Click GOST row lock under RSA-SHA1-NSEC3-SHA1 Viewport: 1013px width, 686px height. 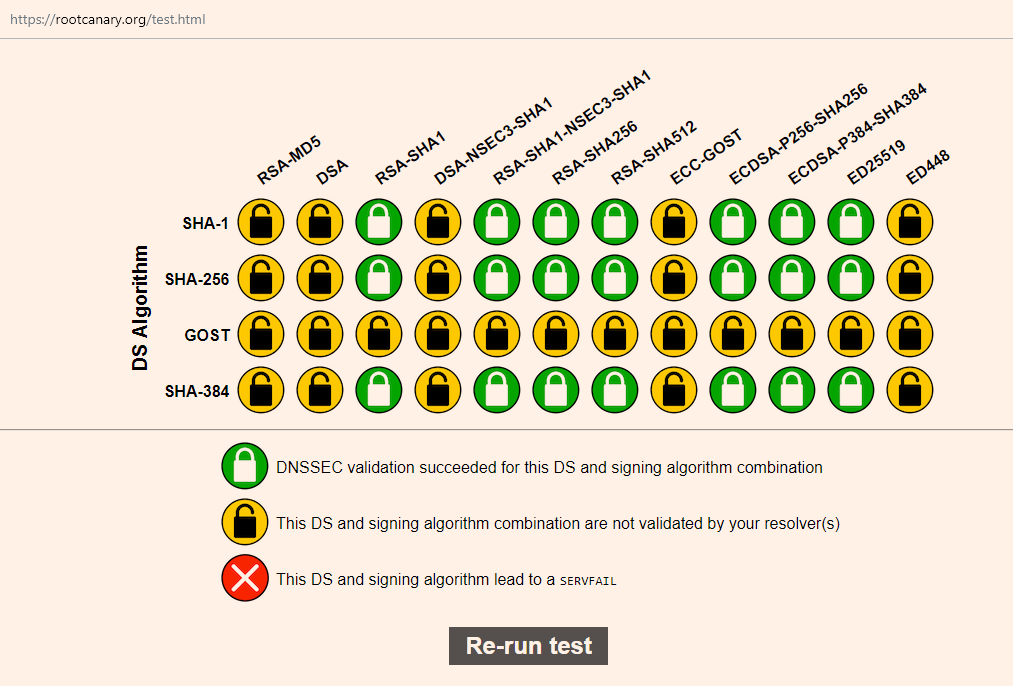coord(497,334)
